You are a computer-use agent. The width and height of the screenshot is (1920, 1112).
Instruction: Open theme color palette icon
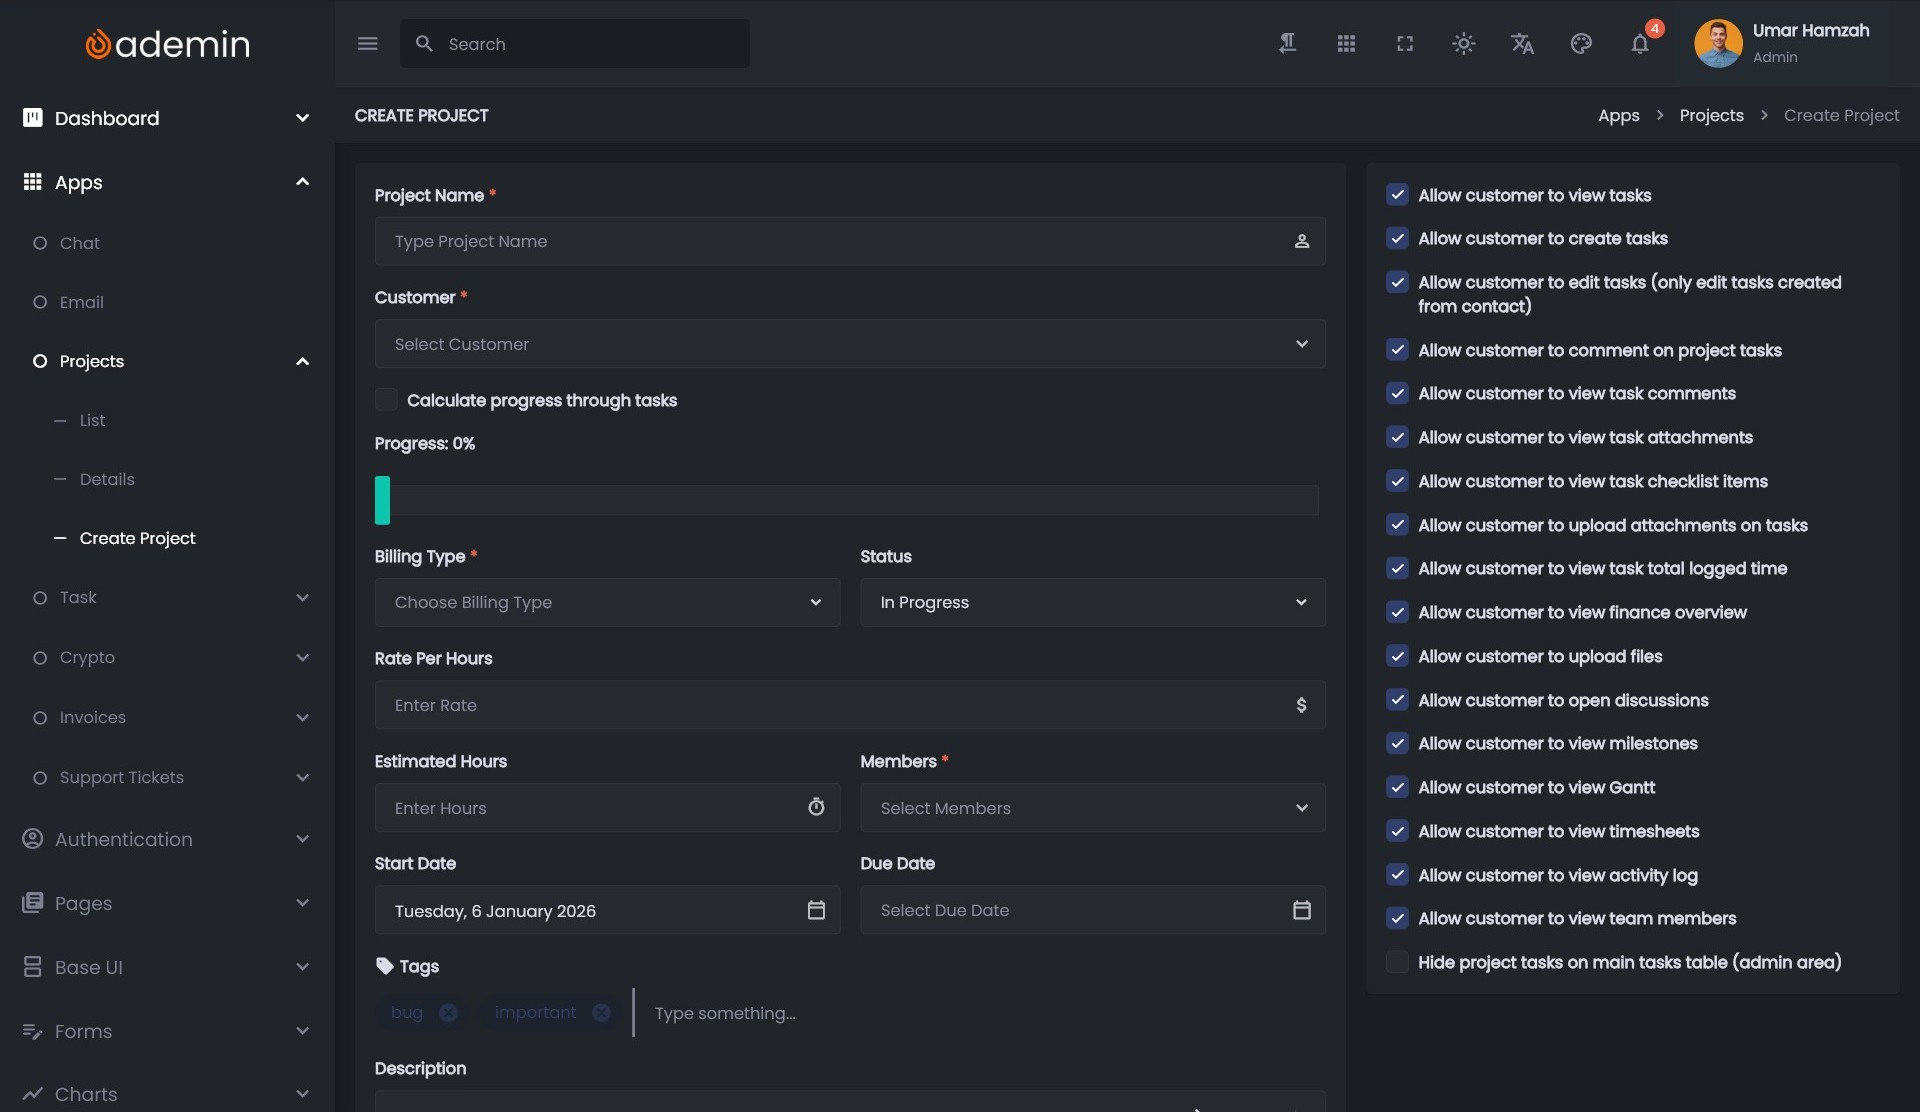pos(1581,44)
